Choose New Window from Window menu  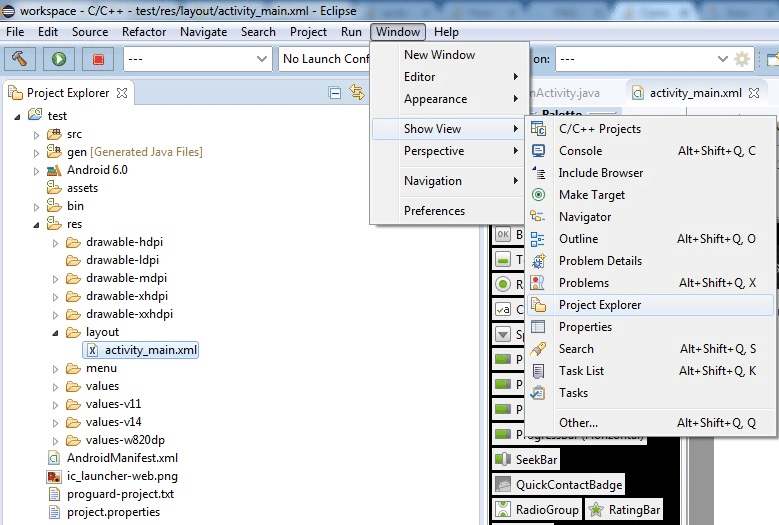[450, 55]
